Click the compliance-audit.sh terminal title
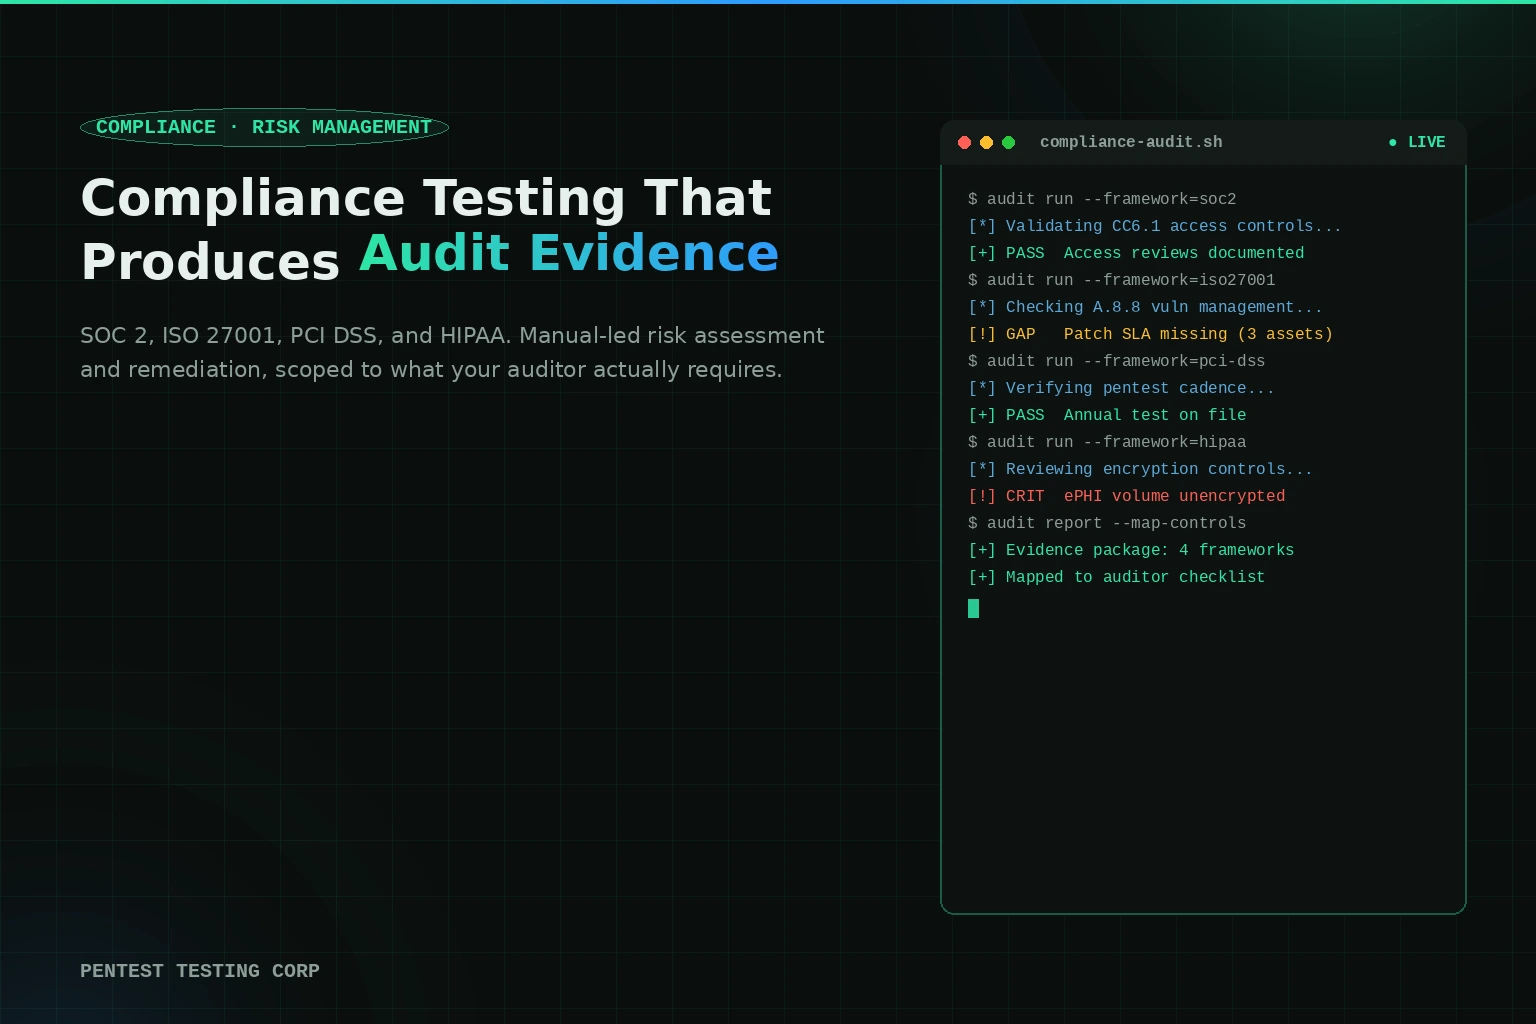The height and width of the screenshot is (1024, 1536). [x=1131, y=142]
